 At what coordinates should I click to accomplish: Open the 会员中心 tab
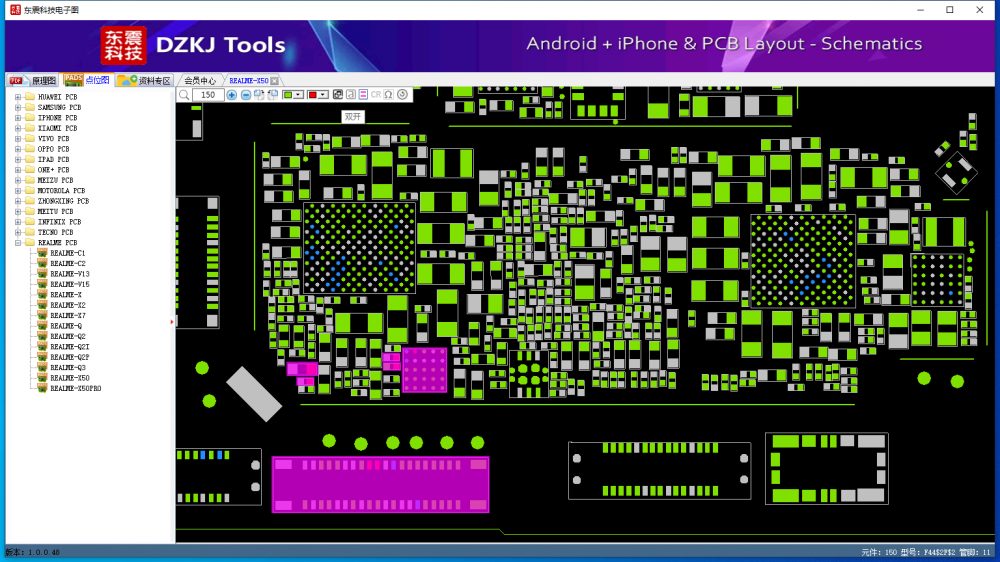point(200,81)
